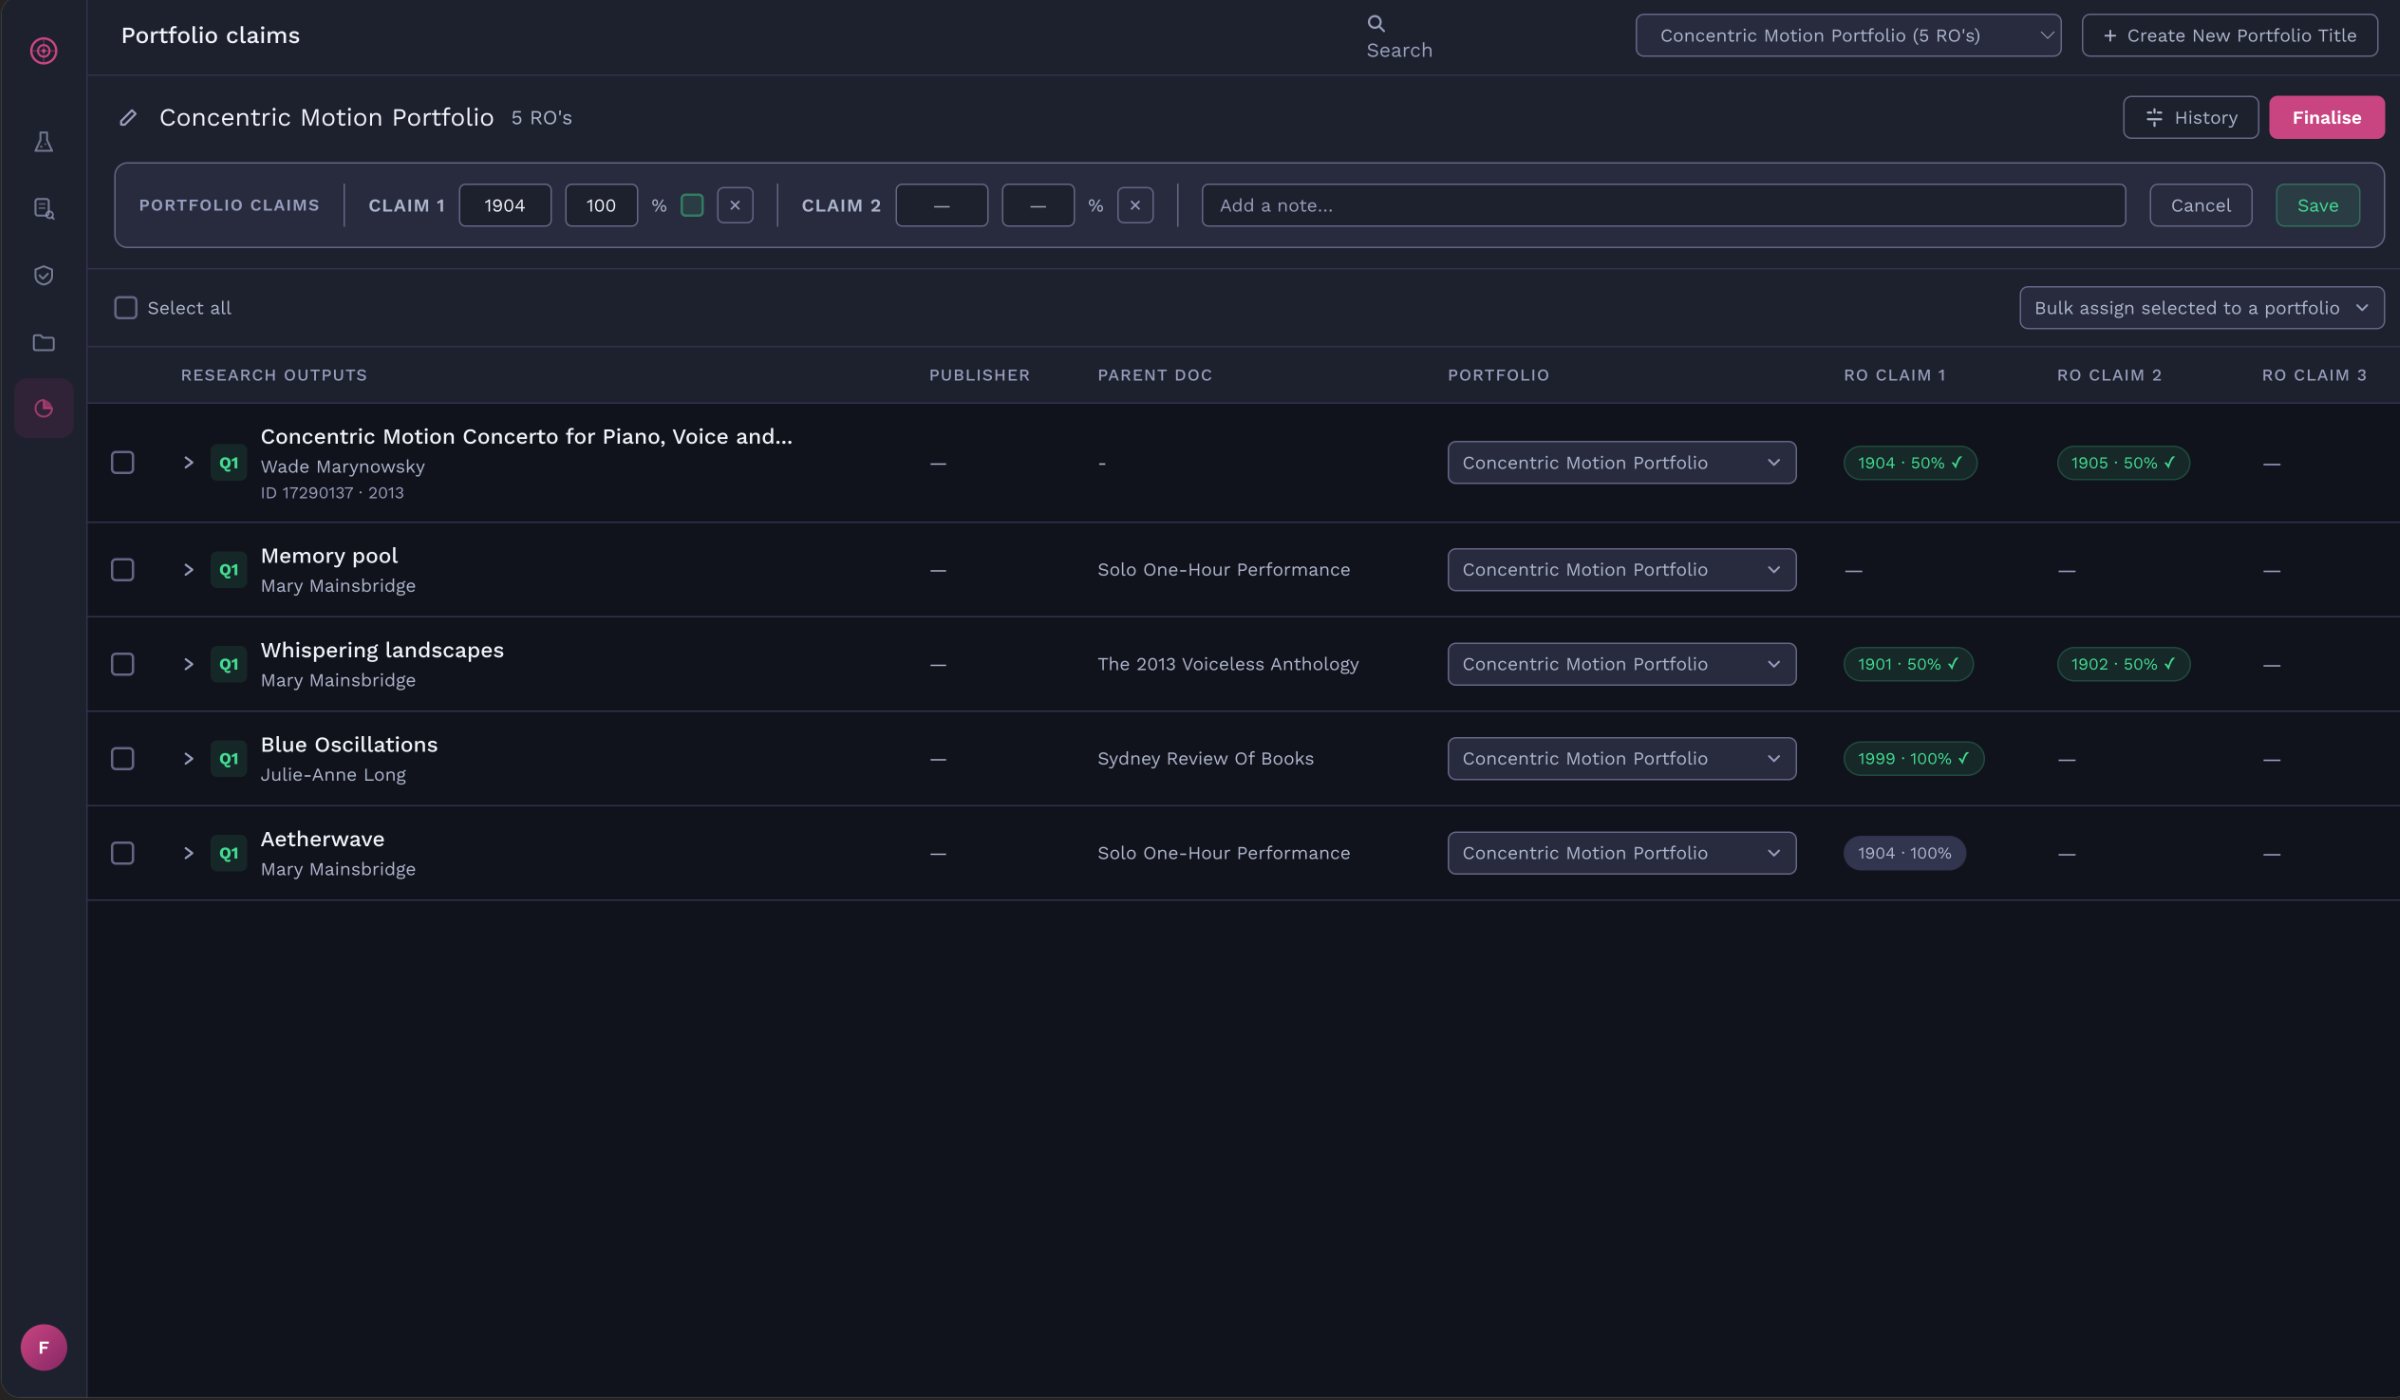Open the document search sidebar icon
This screenshot has height=1400, width=2400.
[x=43, y=209]
